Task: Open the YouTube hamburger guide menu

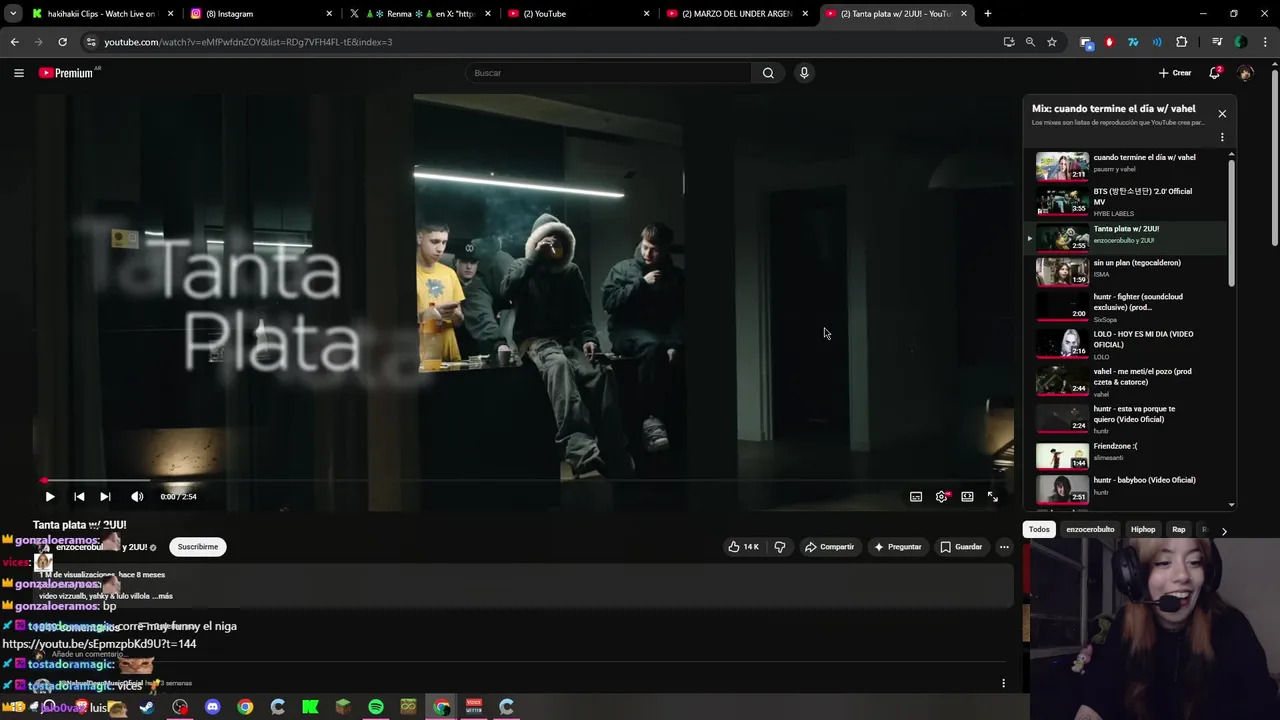Action: (x=18, y=73)
